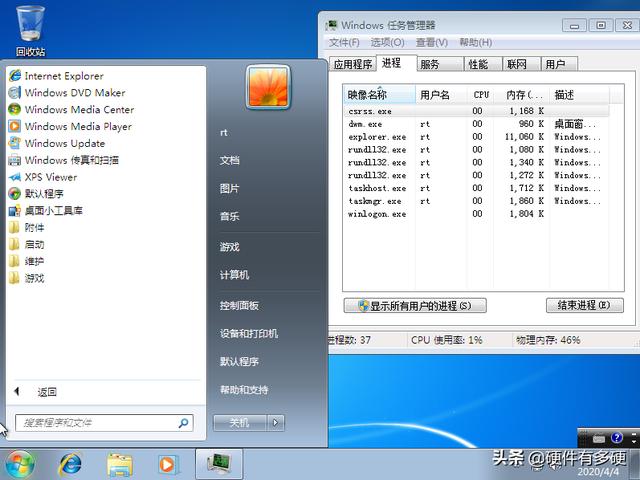Screen dimensions: 640x480
Task: Open Windows Update
Action: 57,143
